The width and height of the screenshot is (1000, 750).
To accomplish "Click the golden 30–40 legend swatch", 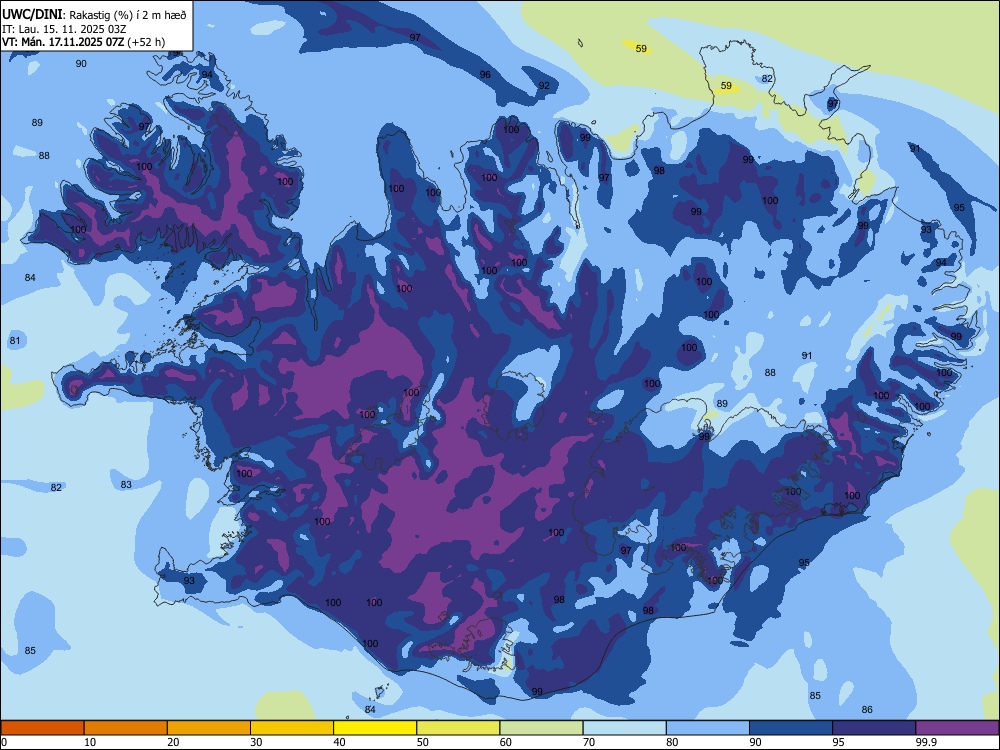I will click(292, 728).
